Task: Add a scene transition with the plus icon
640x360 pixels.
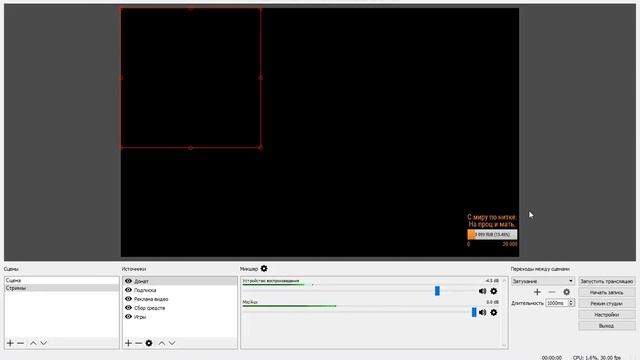Action: click(x=537, y=292)
